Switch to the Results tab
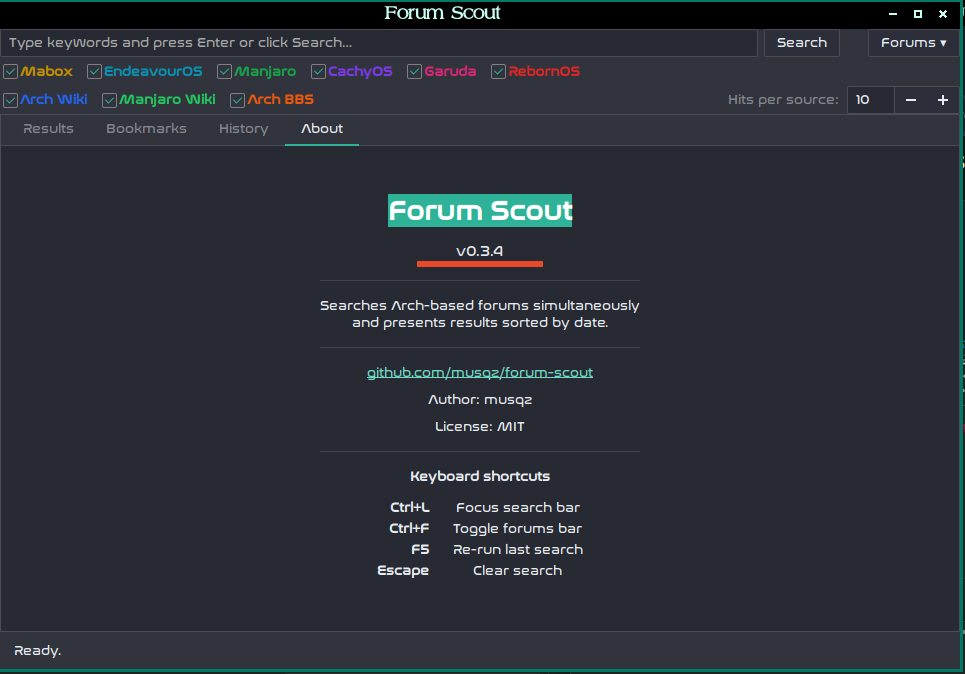This screenshot has width=965, height=674. pos(48,129)
